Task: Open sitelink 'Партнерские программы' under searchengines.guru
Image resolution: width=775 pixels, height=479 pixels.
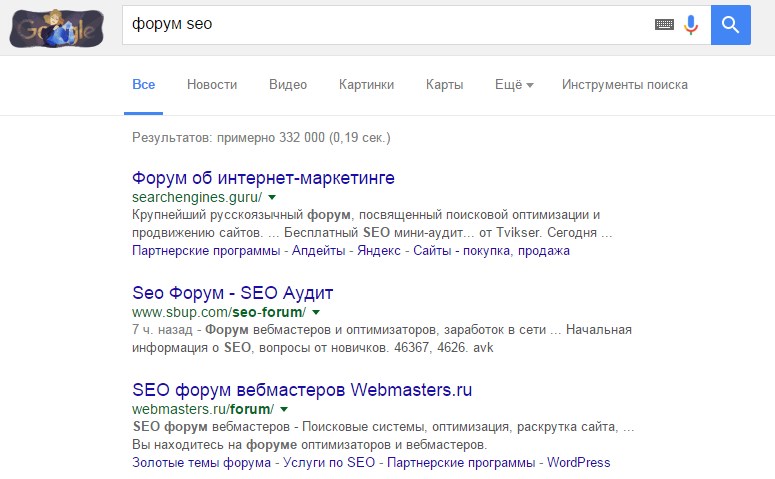Action: pyautogui.click(x=206, y=251)
